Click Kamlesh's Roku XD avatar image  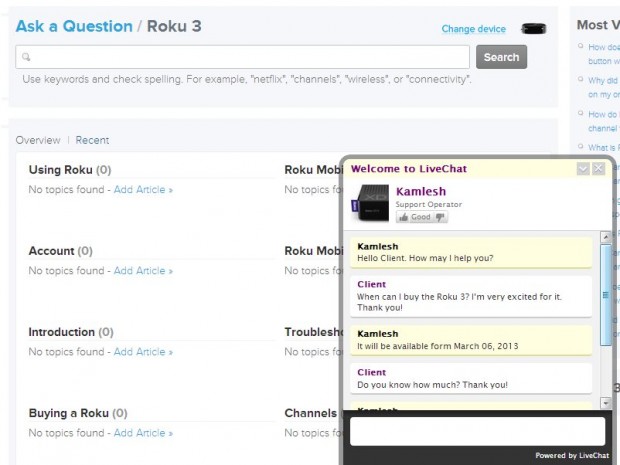click(x=370, y=203)
